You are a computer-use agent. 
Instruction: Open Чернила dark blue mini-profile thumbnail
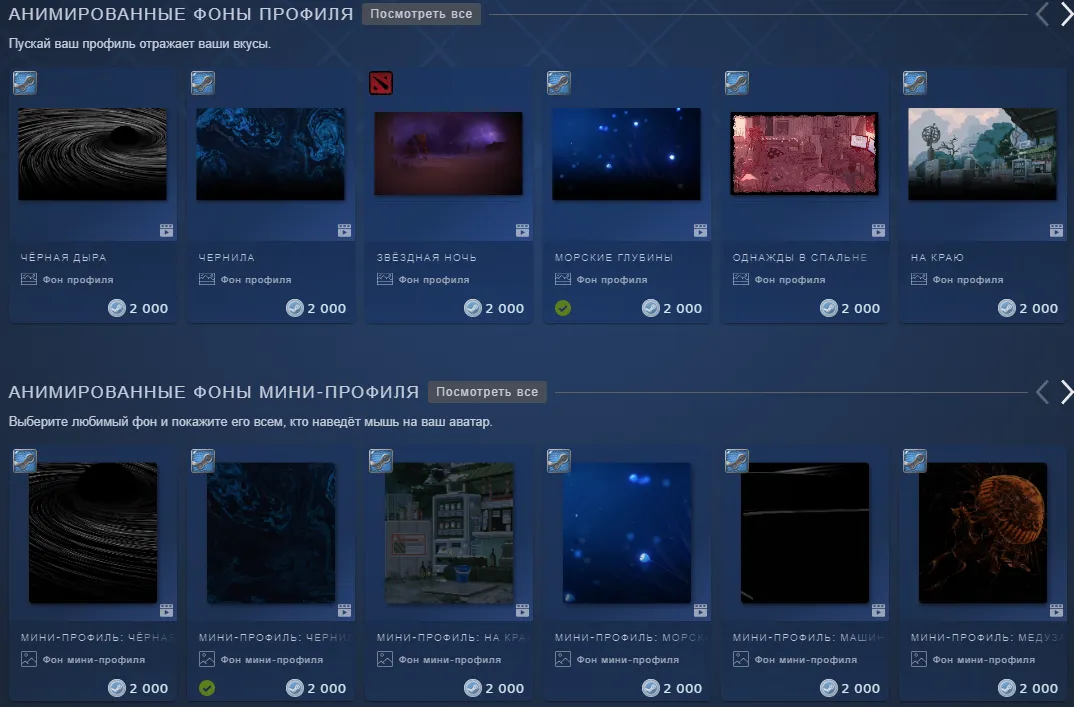[x=271, y=533]
